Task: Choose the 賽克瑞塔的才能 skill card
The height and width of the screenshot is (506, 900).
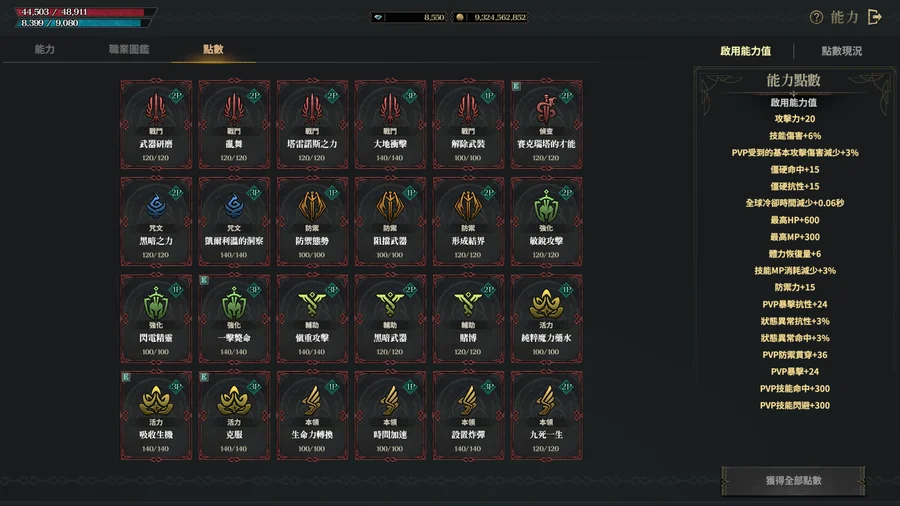Action: click(x=546, y=124)
